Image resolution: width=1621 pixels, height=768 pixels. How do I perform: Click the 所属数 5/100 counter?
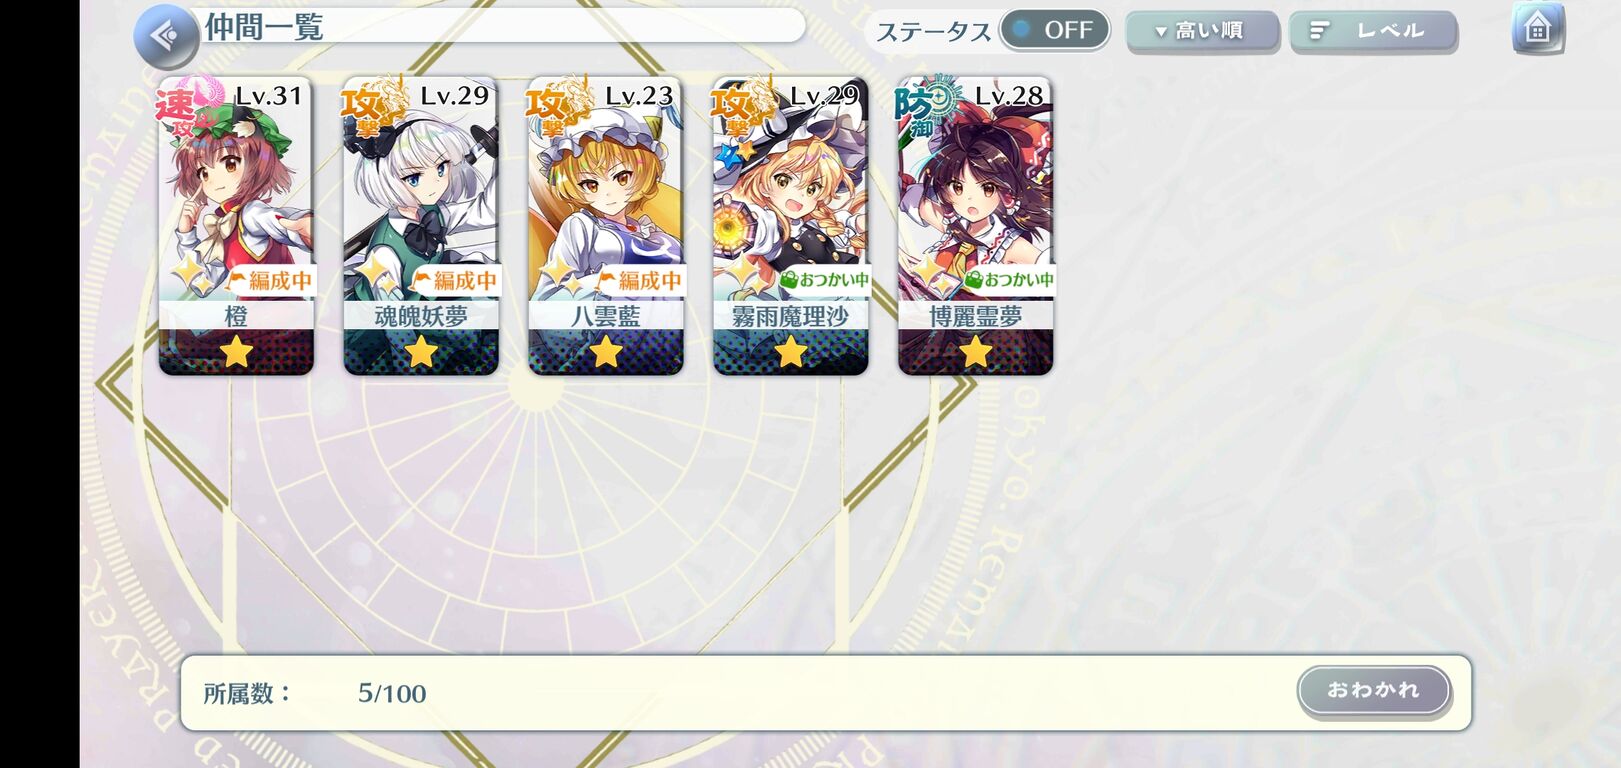pyautogui.click(x=315, y=693)
